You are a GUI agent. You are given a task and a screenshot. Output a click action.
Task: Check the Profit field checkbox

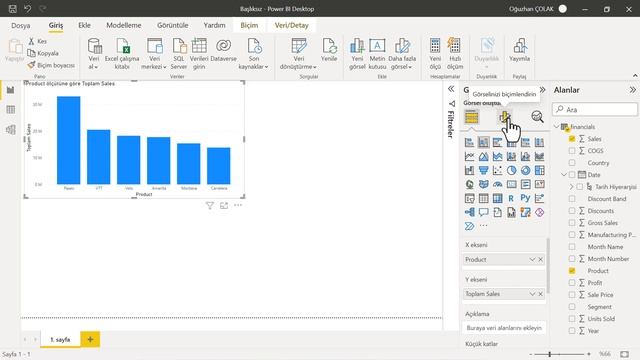(572, 282)
